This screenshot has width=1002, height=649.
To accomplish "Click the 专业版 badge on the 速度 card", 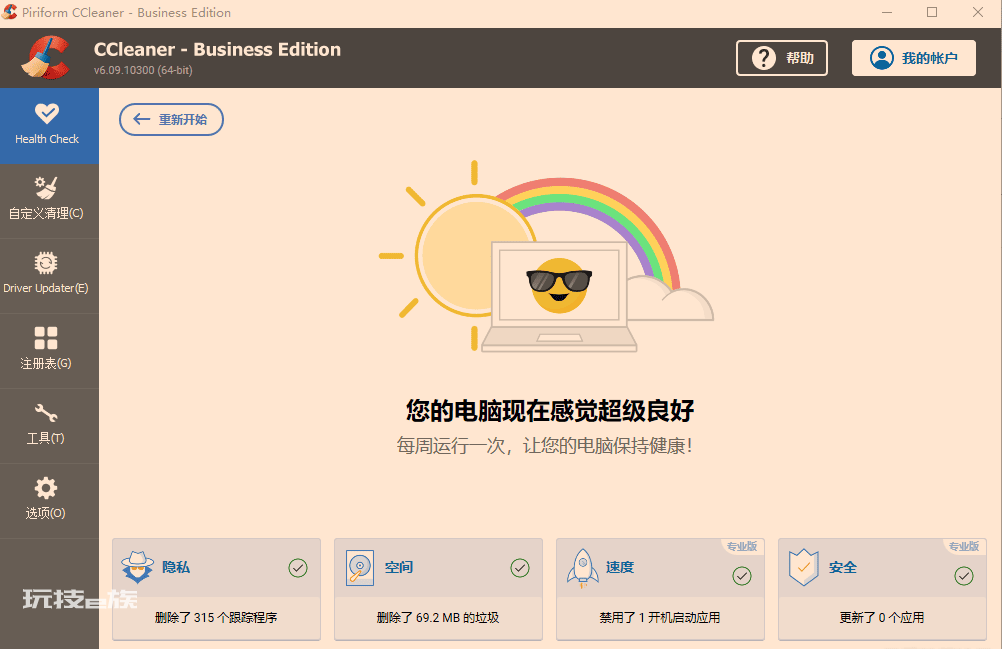I will 742,546.
